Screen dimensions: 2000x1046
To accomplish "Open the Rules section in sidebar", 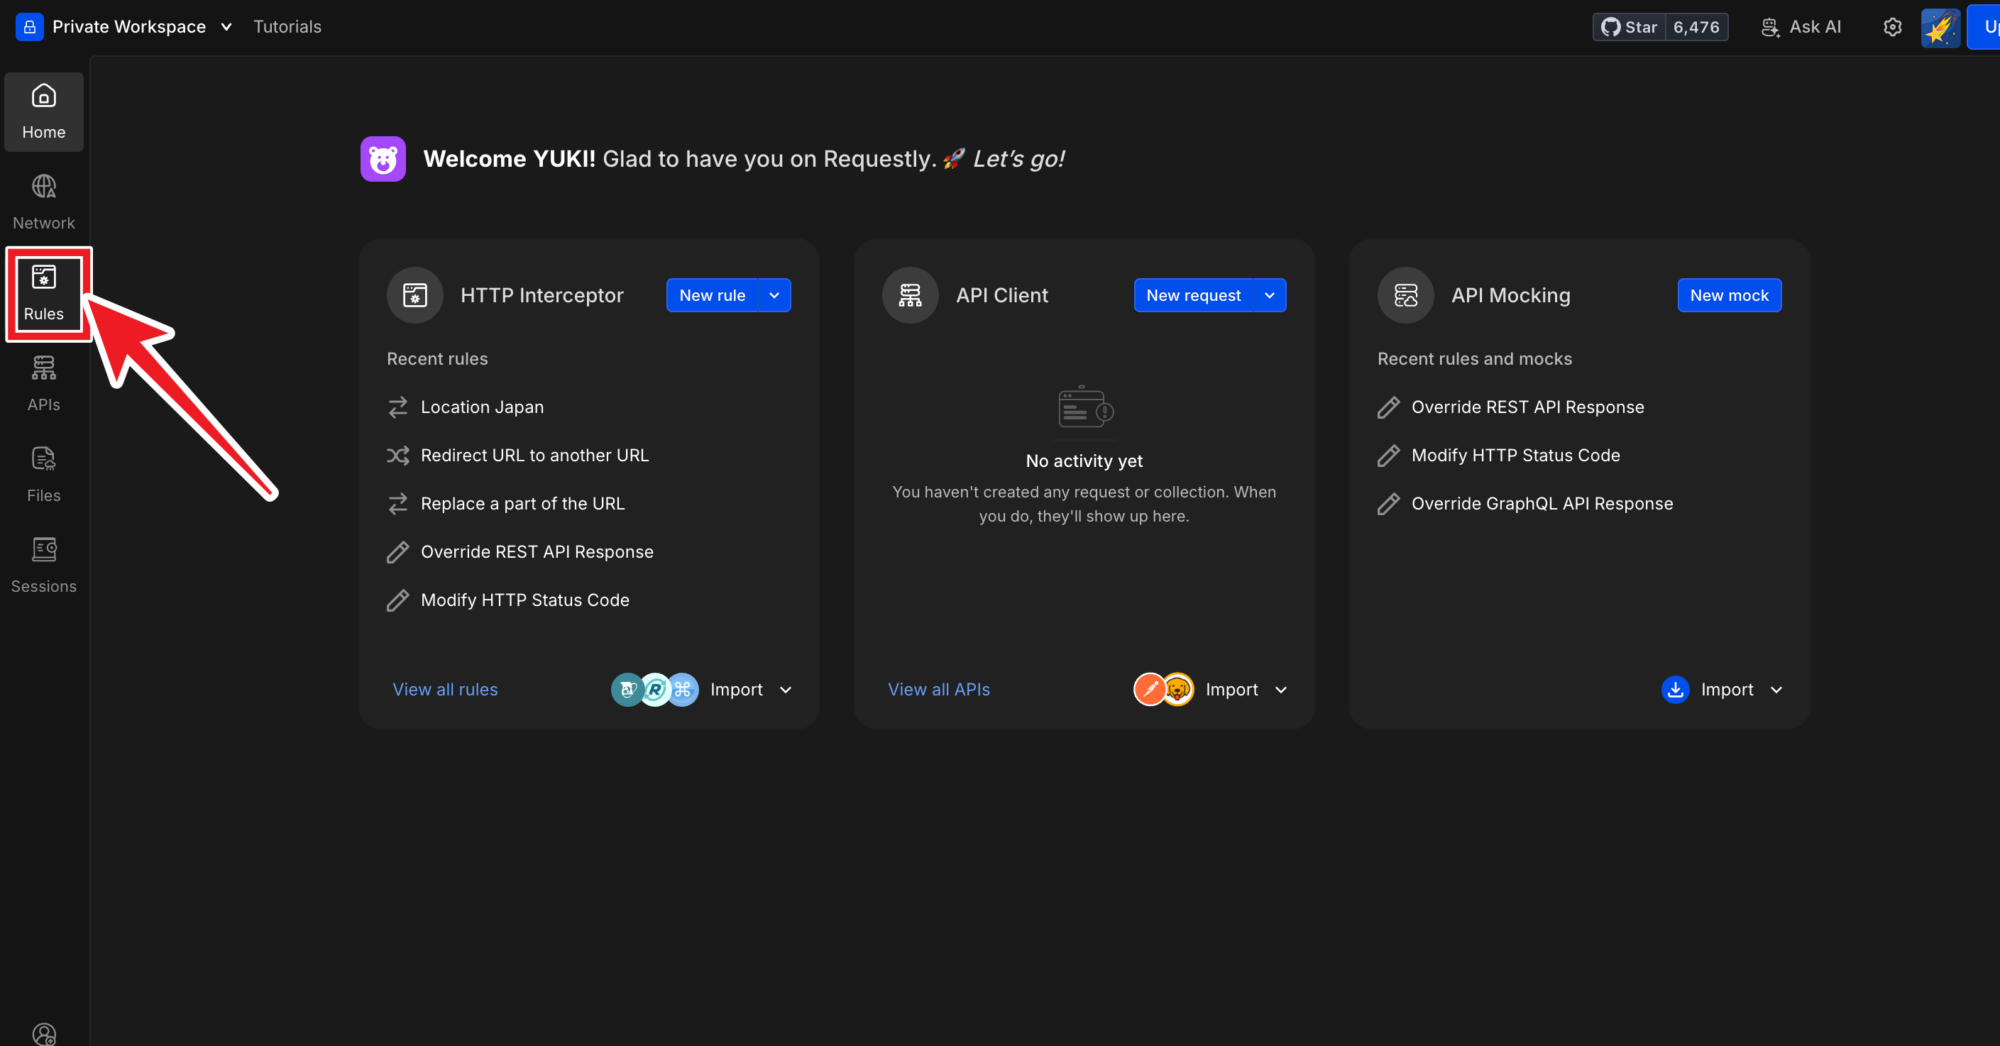I will pyautogui.click(x=43, y=292).
